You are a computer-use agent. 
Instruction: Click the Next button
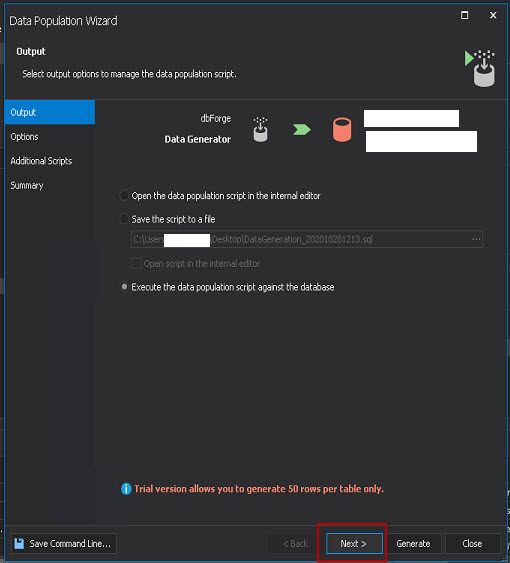tap(354, 544)
